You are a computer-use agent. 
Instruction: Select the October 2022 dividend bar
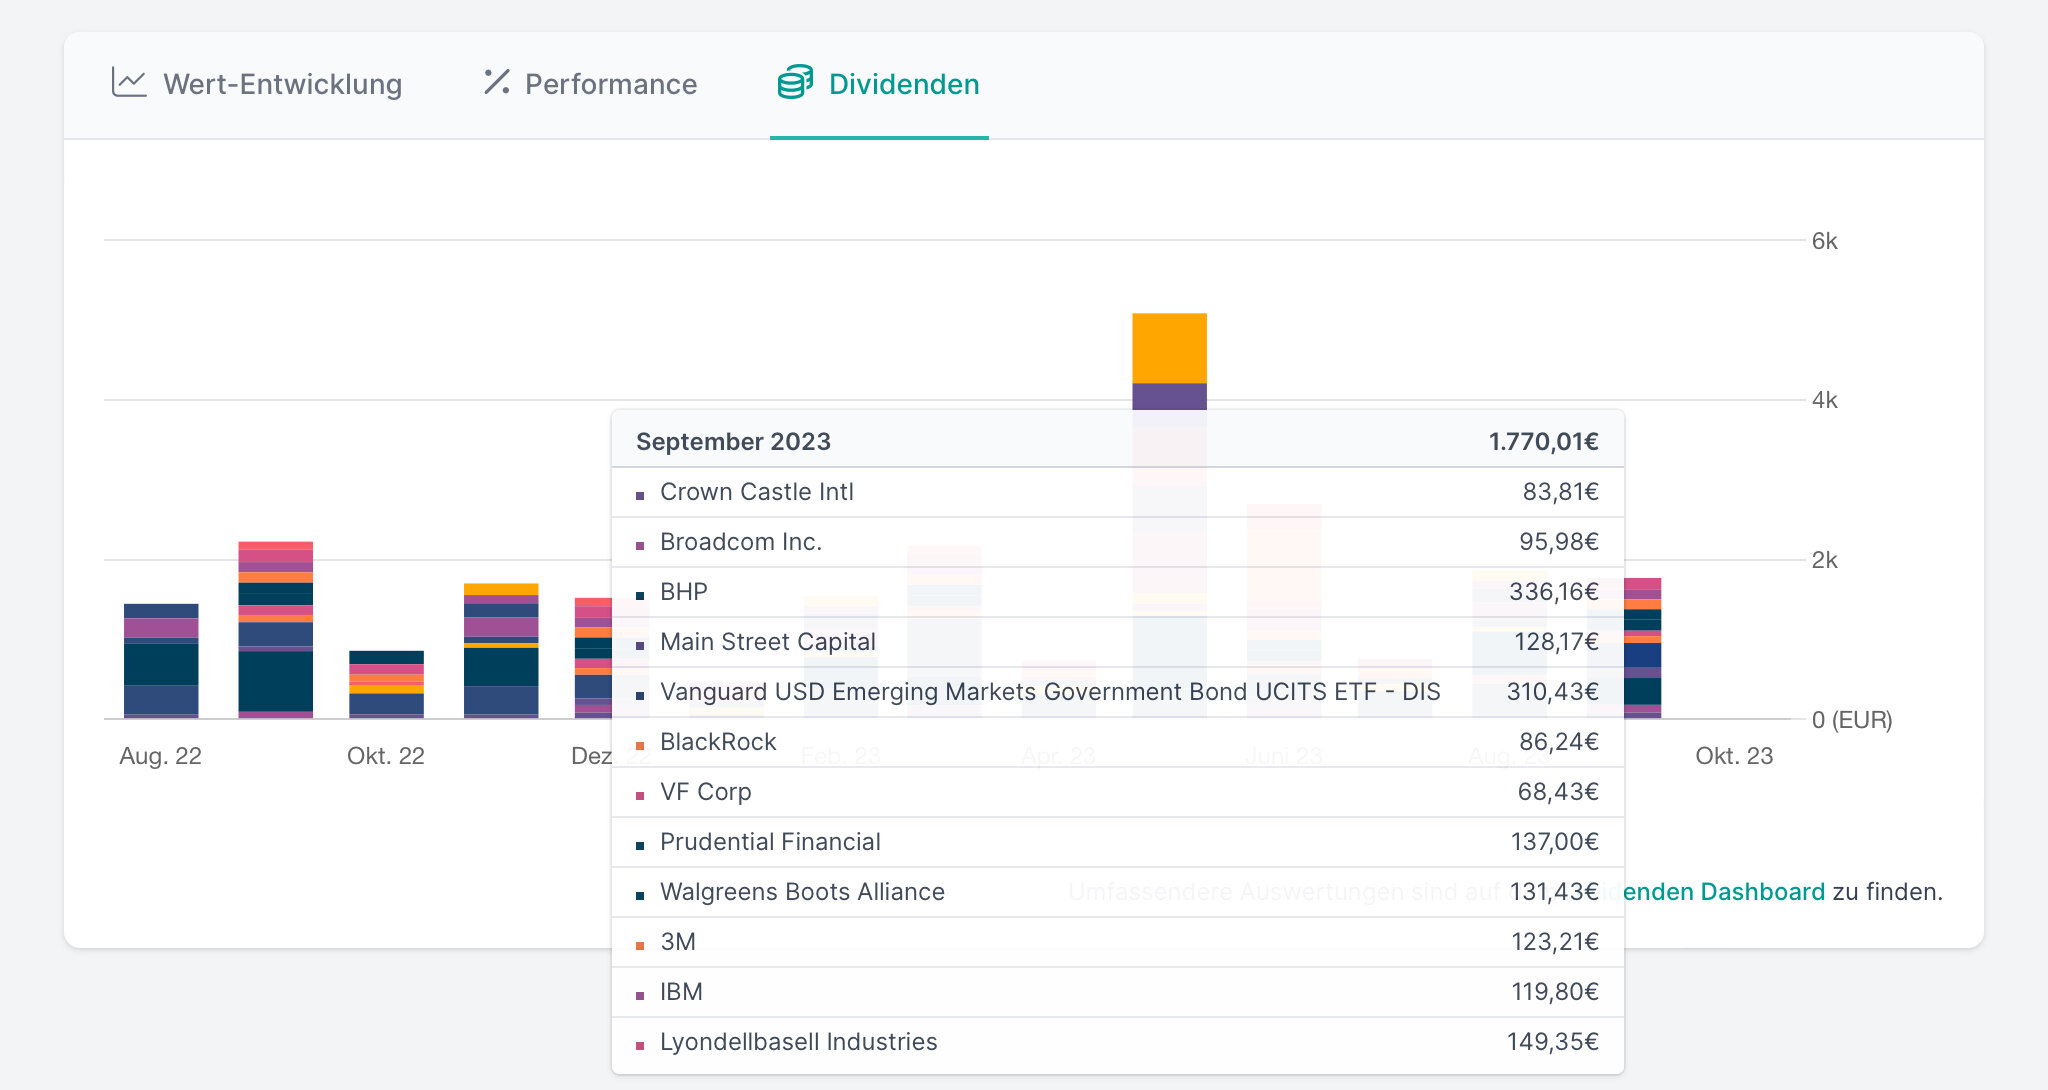tap(386, 685)
